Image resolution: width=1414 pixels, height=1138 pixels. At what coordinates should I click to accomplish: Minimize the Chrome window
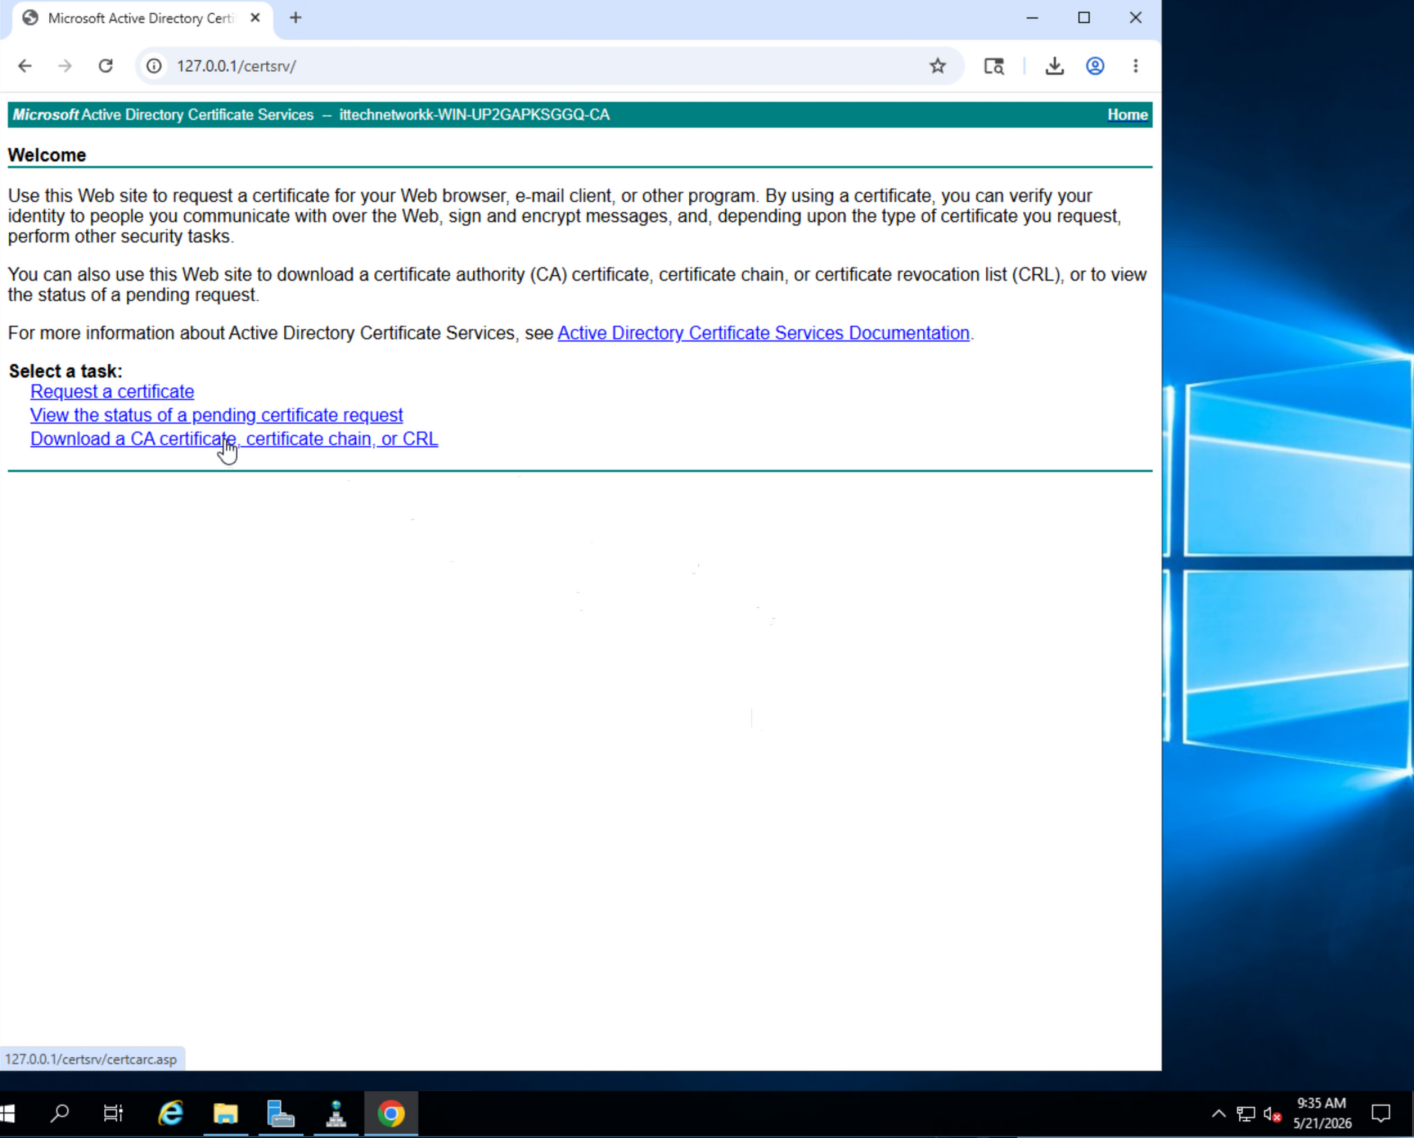pyautogui.click(x=1032, y=18)
